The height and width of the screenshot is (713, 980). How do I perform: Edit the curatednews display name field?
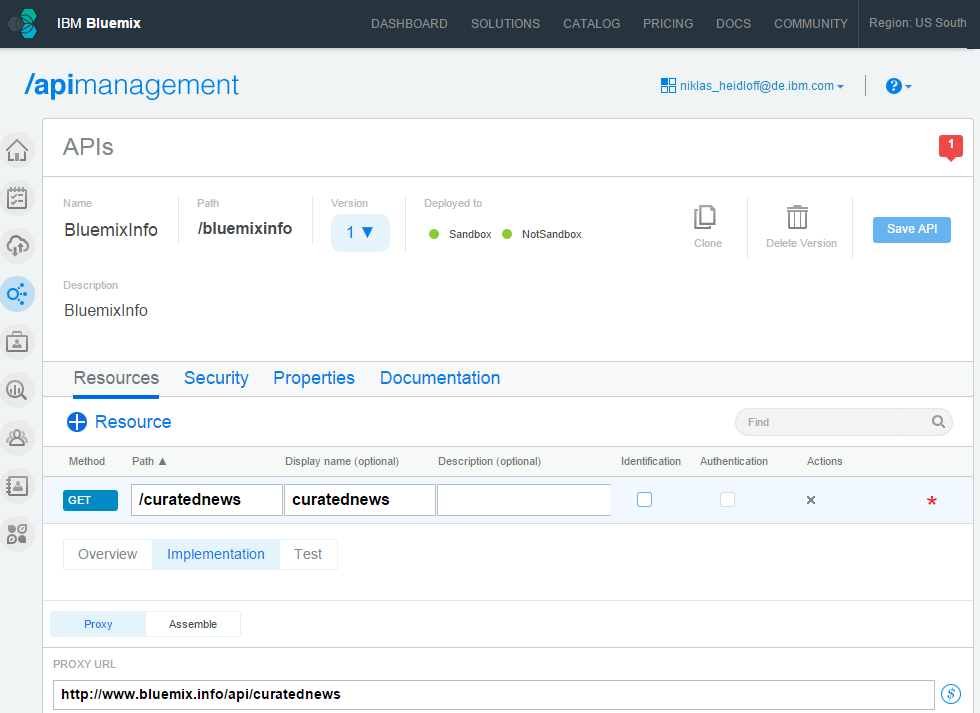pos(360,500)
